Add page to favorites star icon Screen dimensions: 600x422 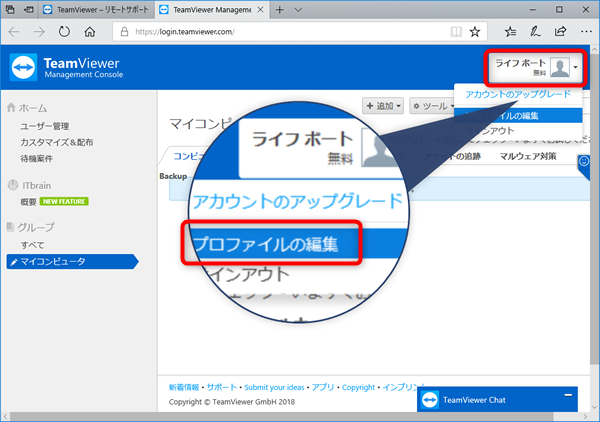[475, 32]
